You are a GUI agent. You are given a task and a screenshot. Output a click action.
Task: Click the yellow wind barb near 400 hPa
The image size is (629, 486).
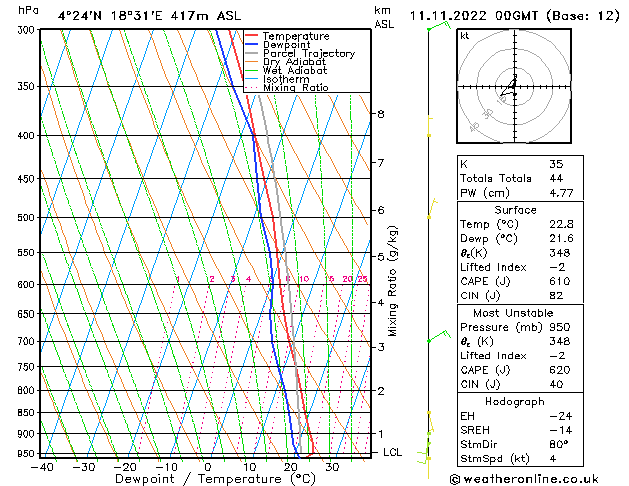pos(430,126)
